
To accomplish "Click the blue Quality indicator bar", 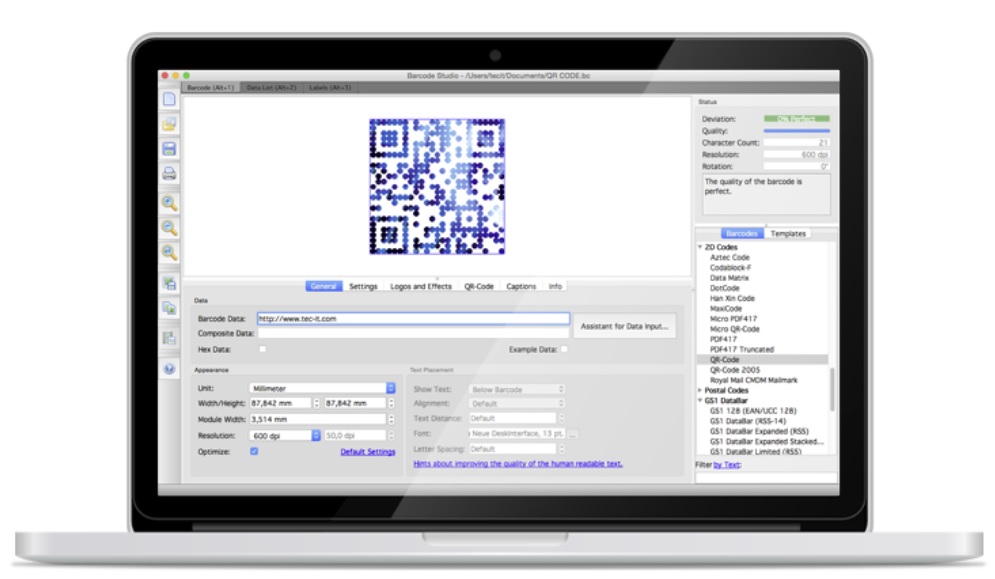I will (796, 131).
